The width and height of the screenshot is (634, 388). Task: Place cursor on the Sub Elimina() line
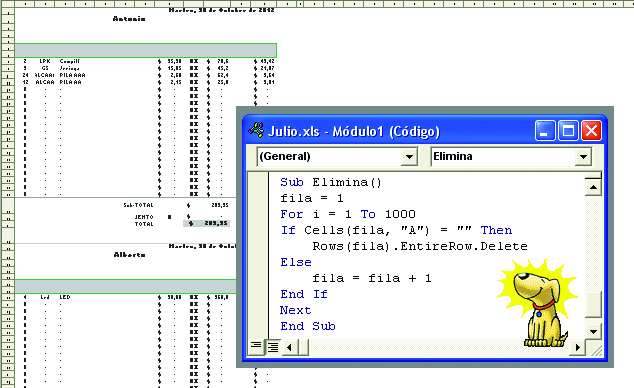click(x=331, y=182)
